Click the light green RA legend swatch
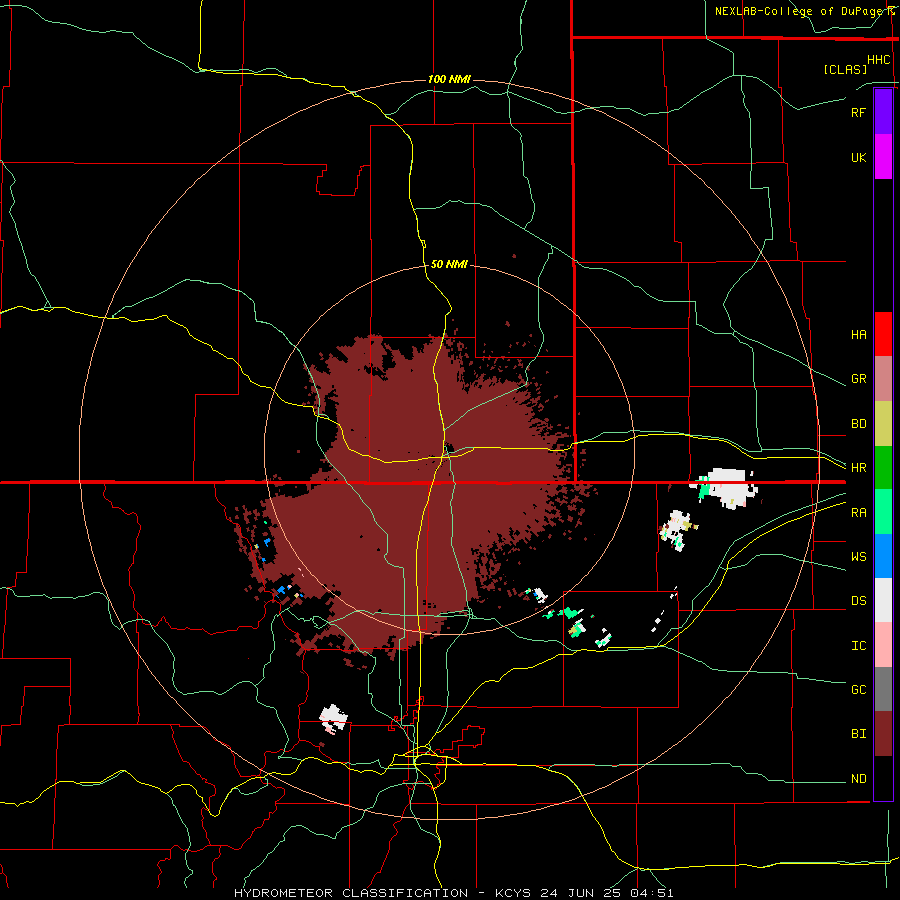 883,512
